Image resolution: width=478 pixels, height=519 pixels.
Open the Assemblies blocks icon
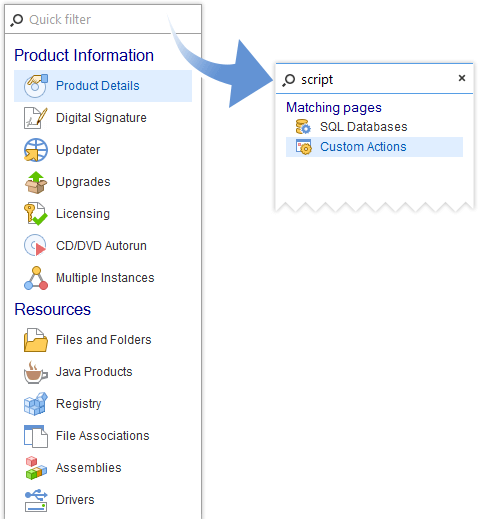point(36,468)
